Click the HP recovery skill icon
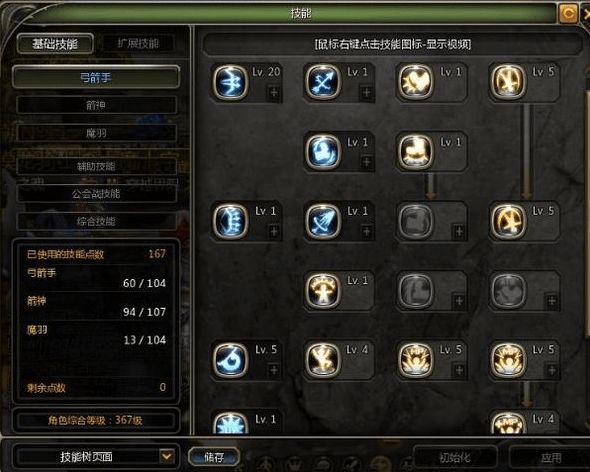 coord(415,359)
